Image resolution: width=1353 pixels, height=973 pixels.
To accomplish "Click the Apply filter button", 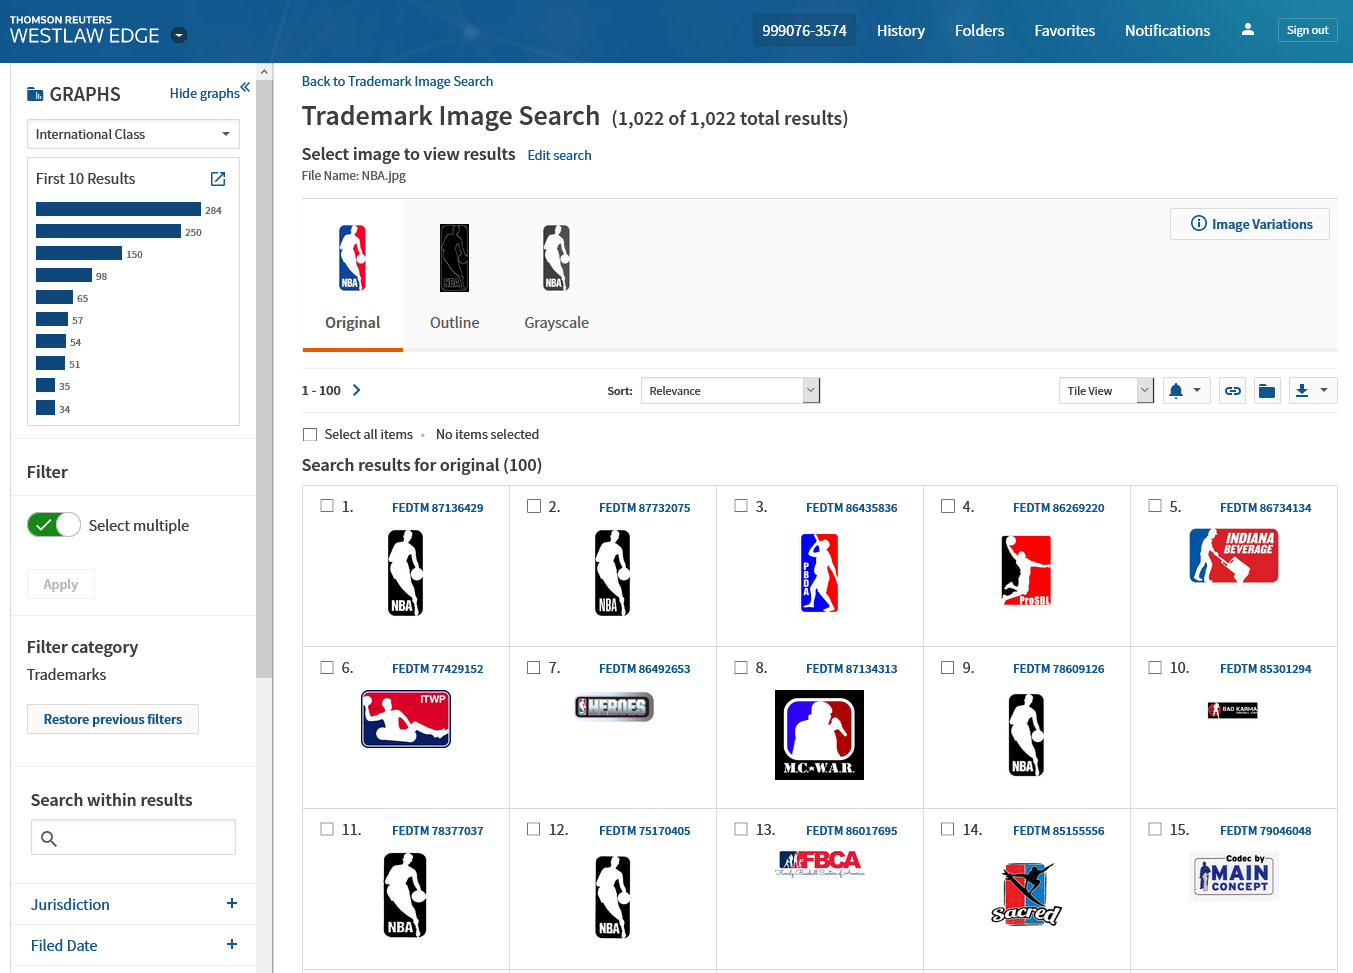I will tap(60, 584).
